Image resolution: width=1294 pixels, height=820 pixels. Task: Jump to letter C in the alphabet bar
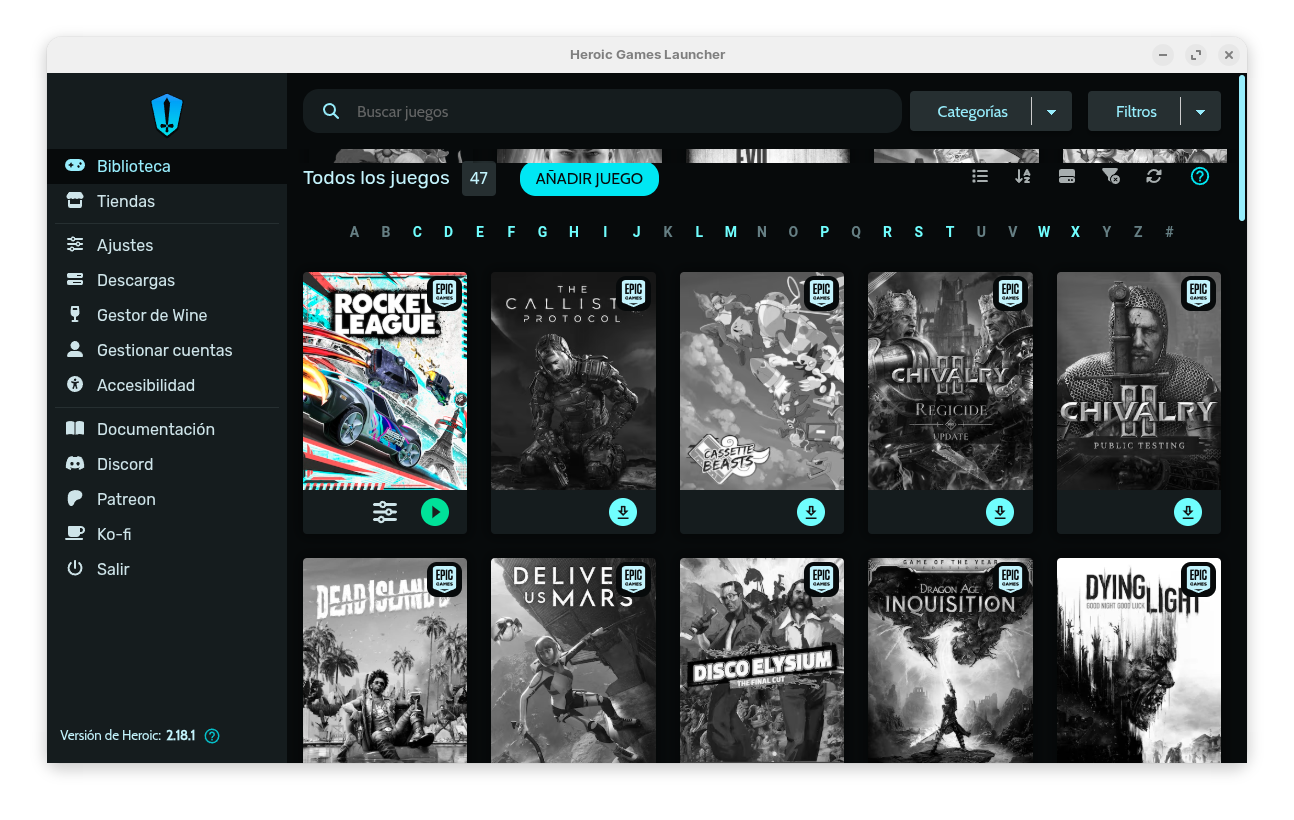tap(417, 232)
